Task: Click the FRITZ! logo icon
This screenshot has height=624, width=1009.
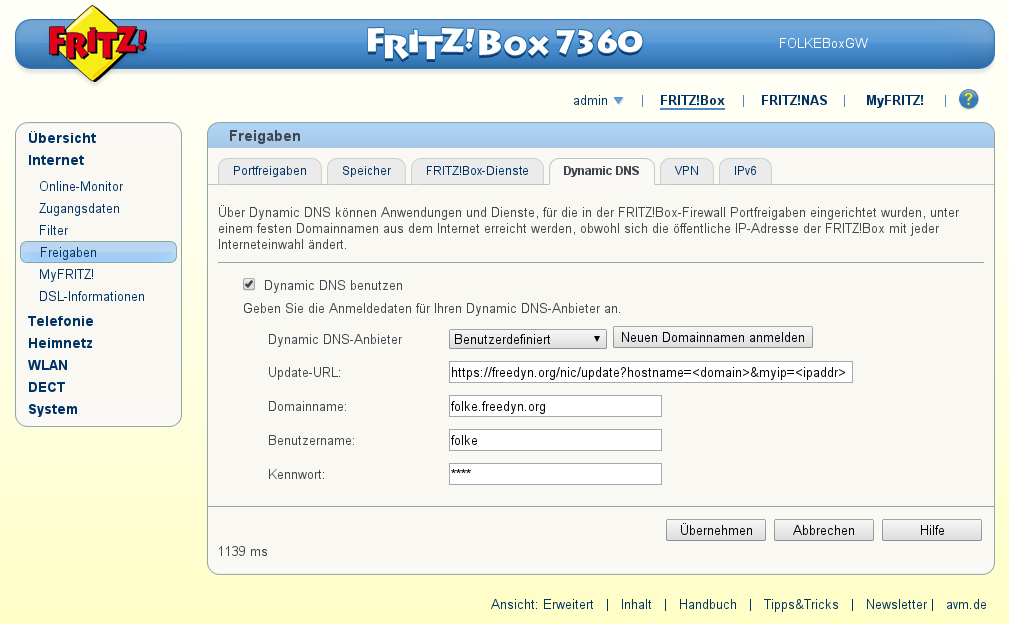Action: (97, 43)
